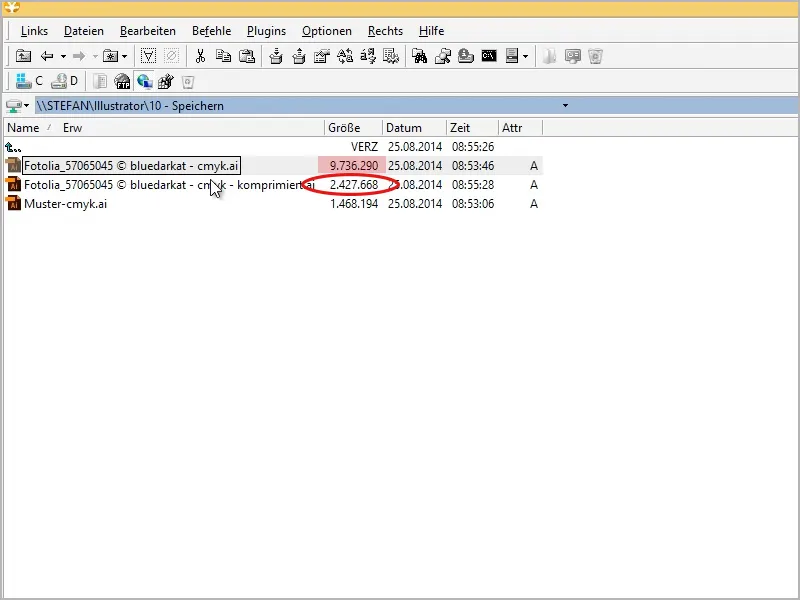Image resolution: width=800 pixels, height=600 pixels.
Task: Click time value 08:53:46
Action: click(472, 166)
